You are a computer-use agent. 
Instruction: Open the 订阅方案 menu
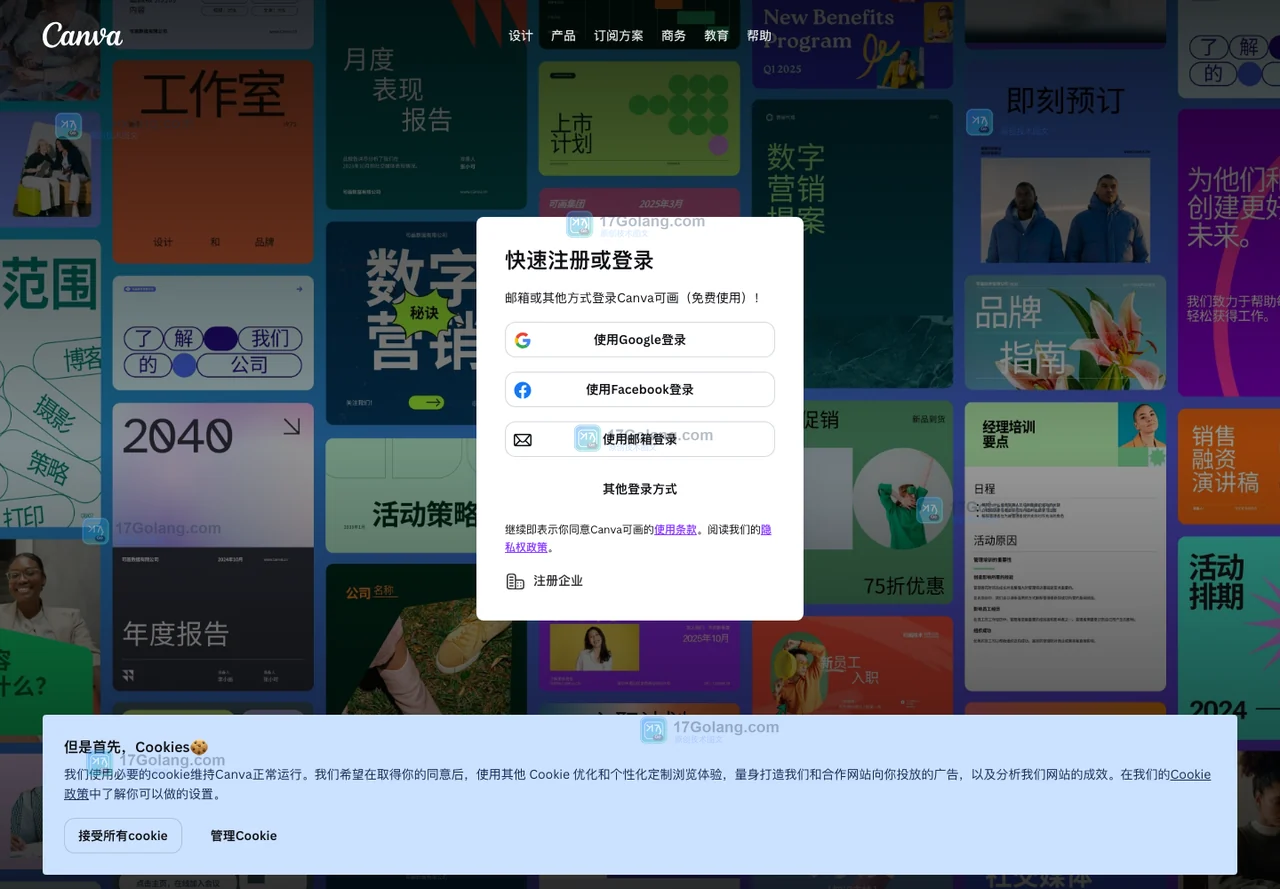coord(619,36)
